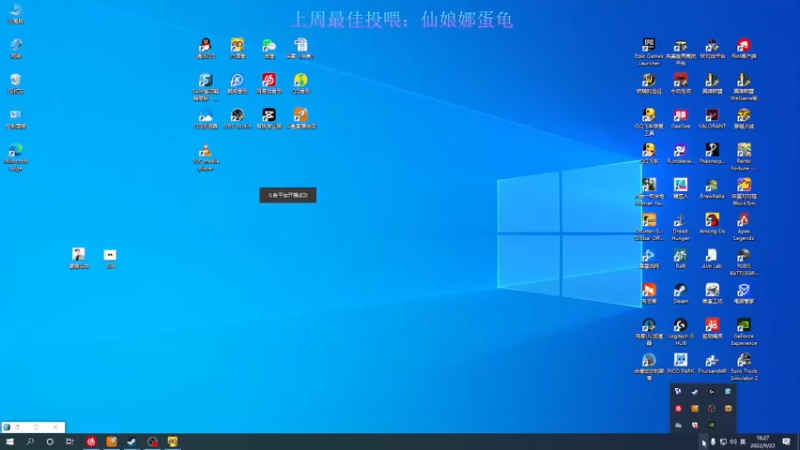Open Task View on taskbar
The image size is (800, 450).
point(69,442)
